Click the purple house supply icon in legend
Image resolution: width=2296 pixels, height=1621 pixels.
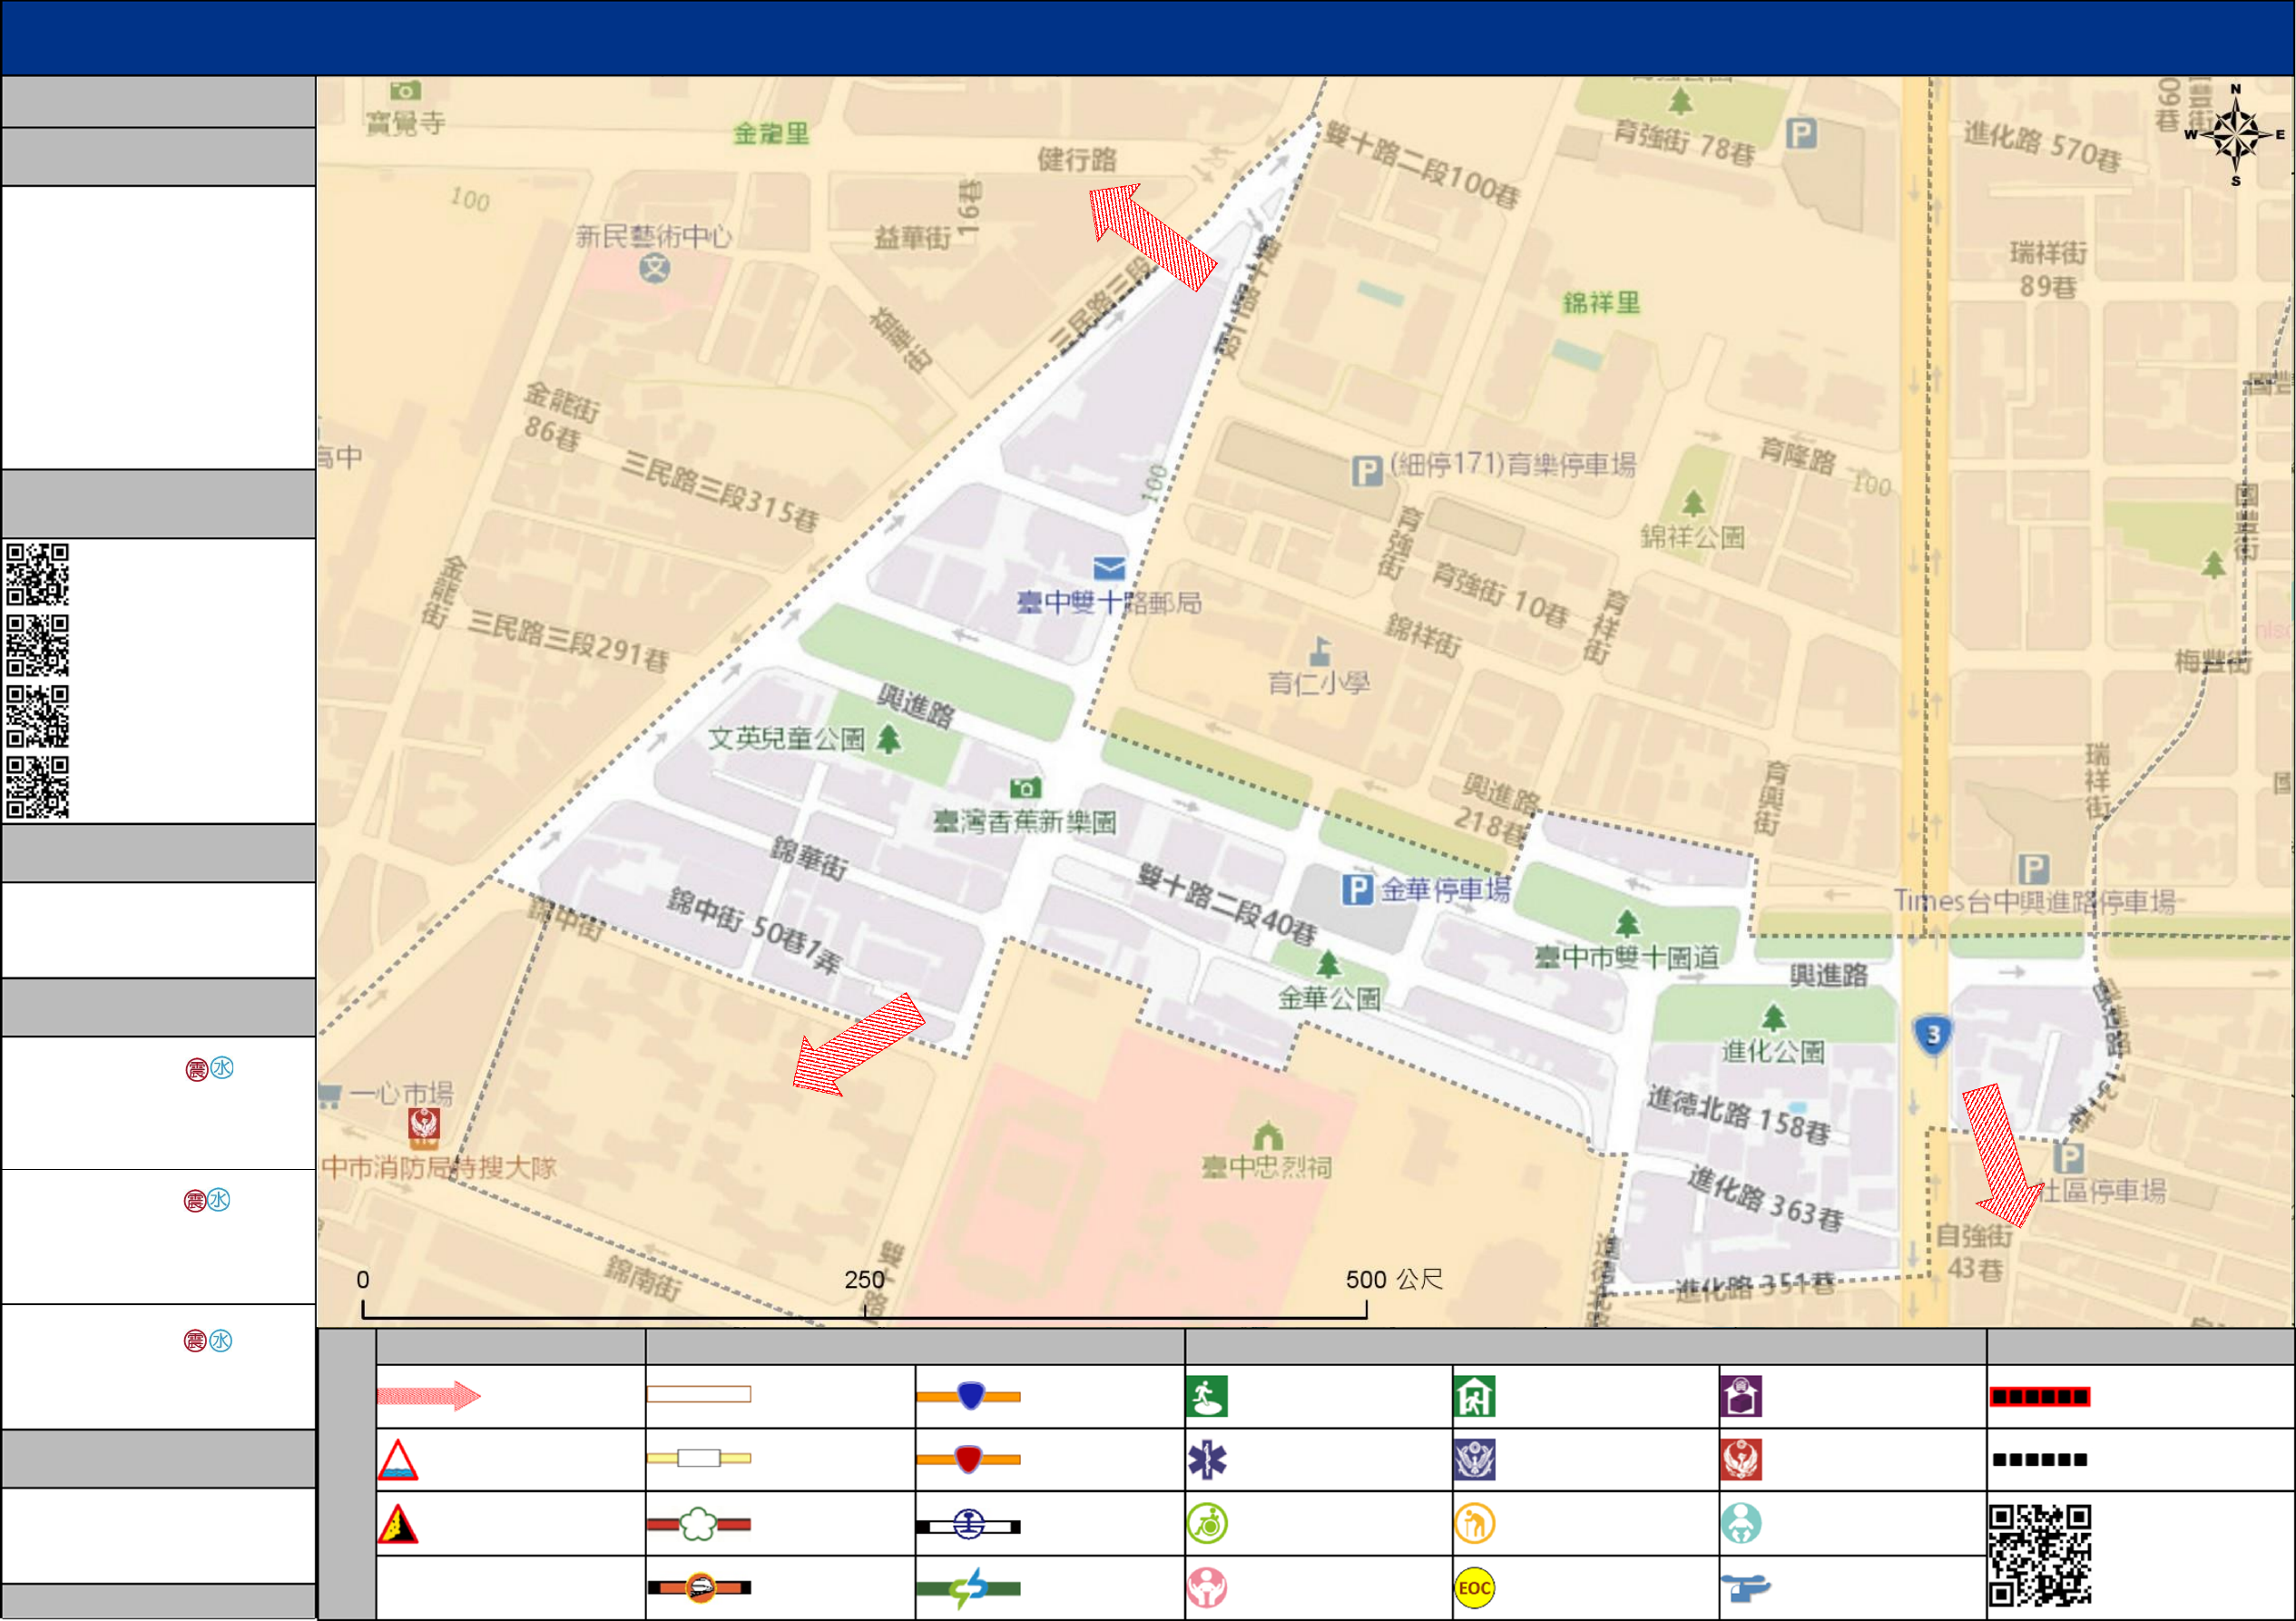coord(1741,1396)
